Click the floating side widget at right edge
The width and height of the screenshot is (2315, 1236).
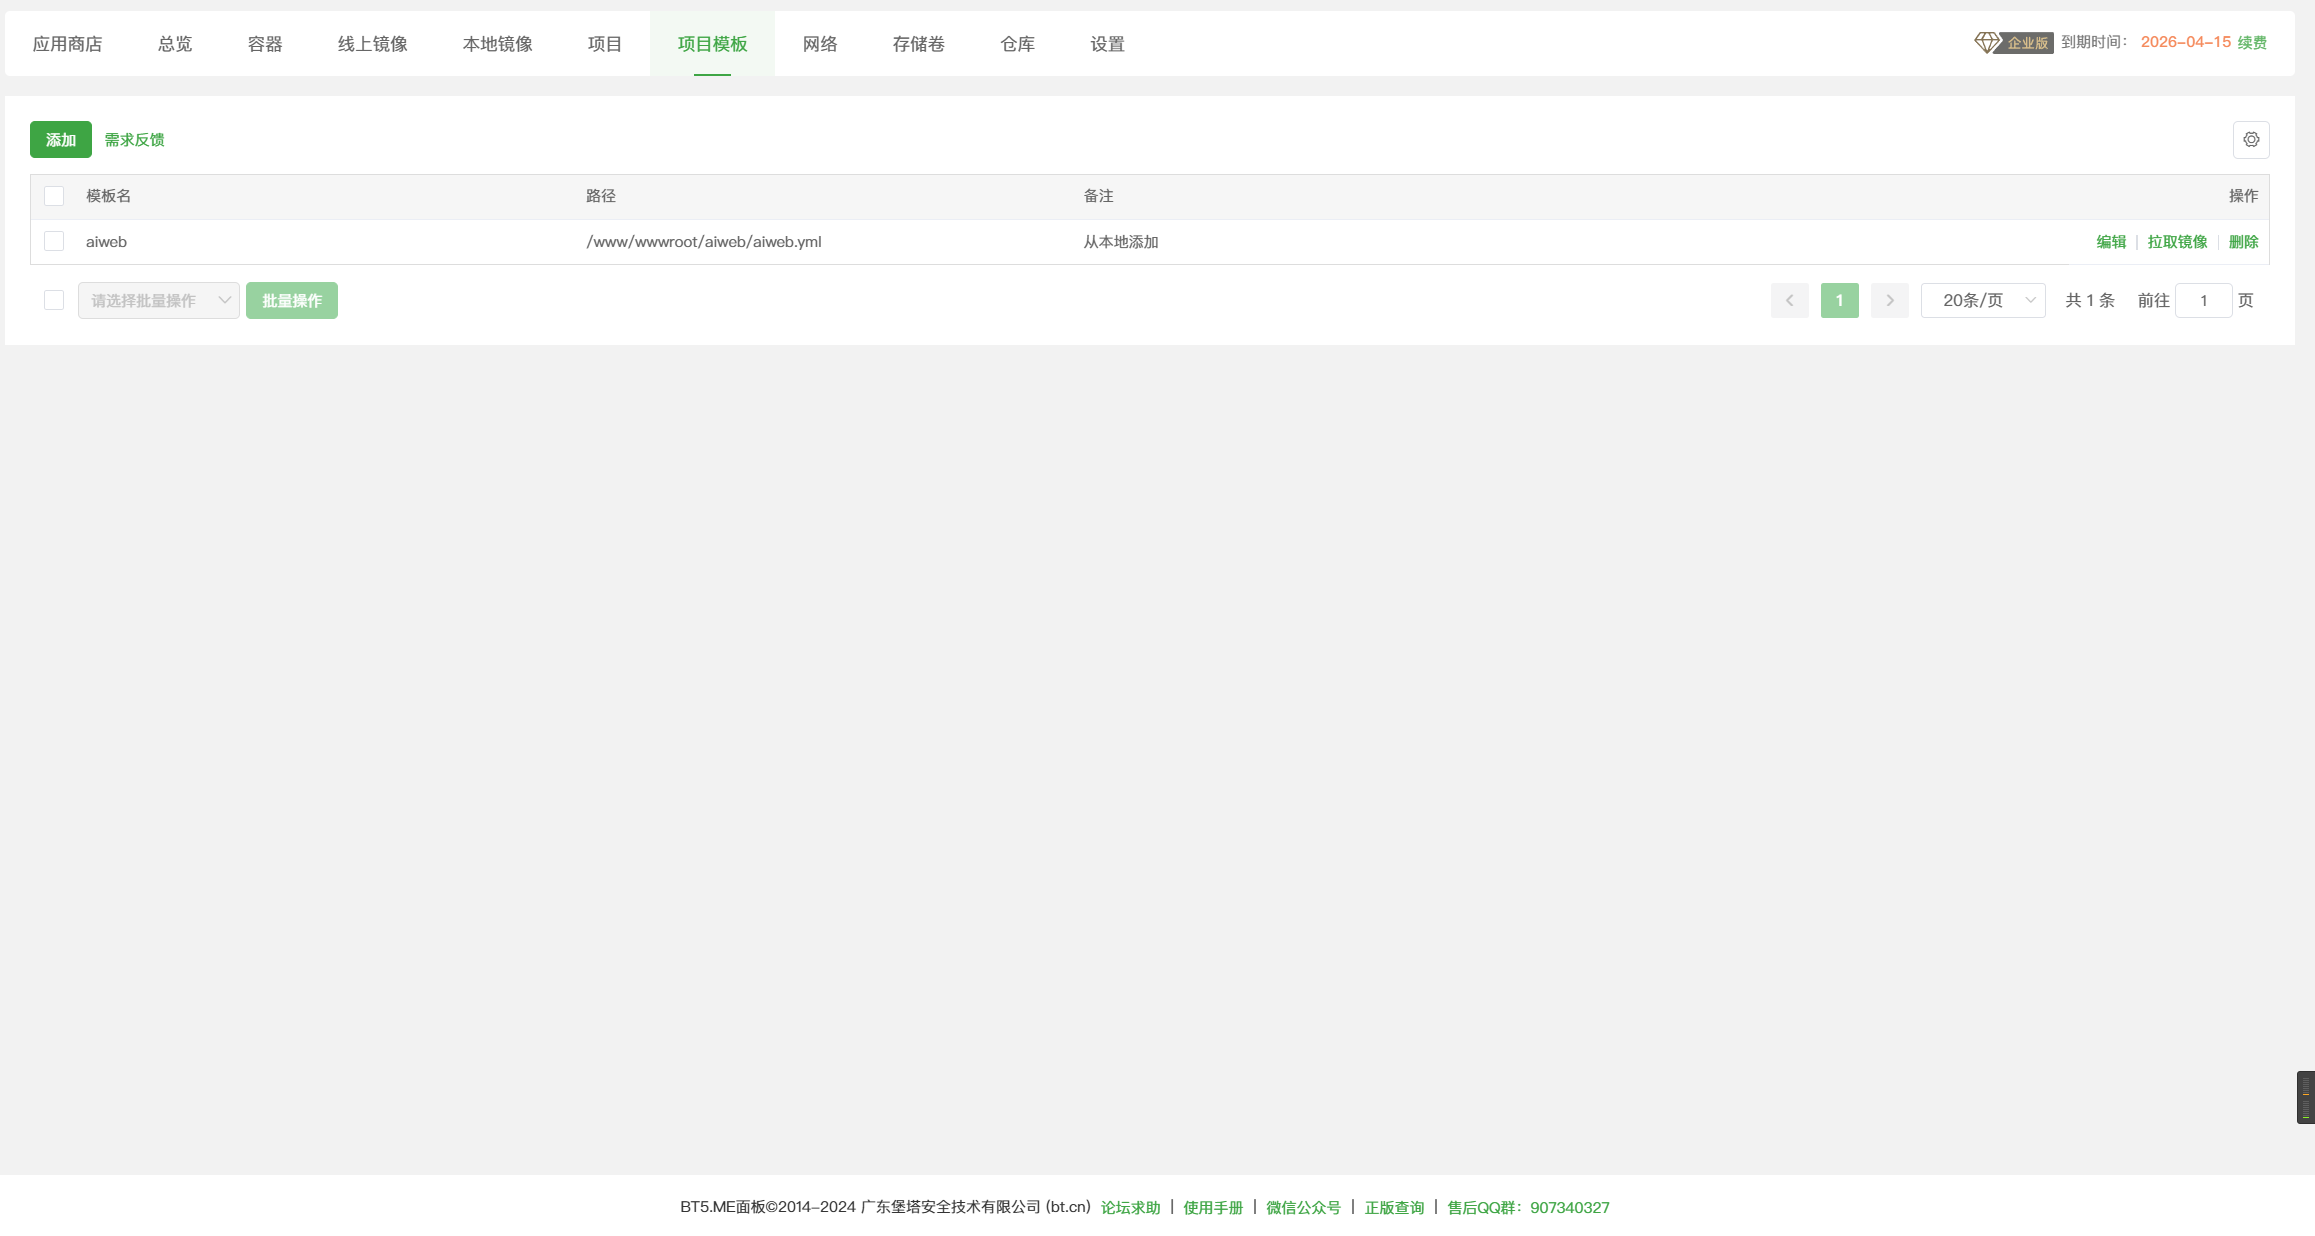2306,1097
